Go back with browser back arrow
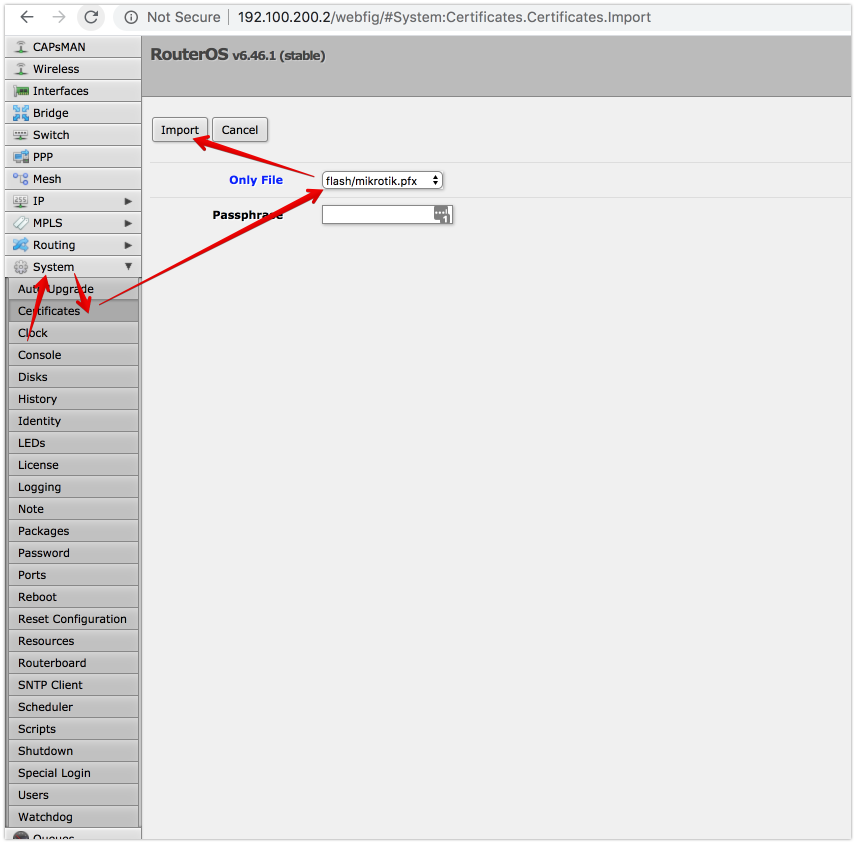 [x=27, y=17]
